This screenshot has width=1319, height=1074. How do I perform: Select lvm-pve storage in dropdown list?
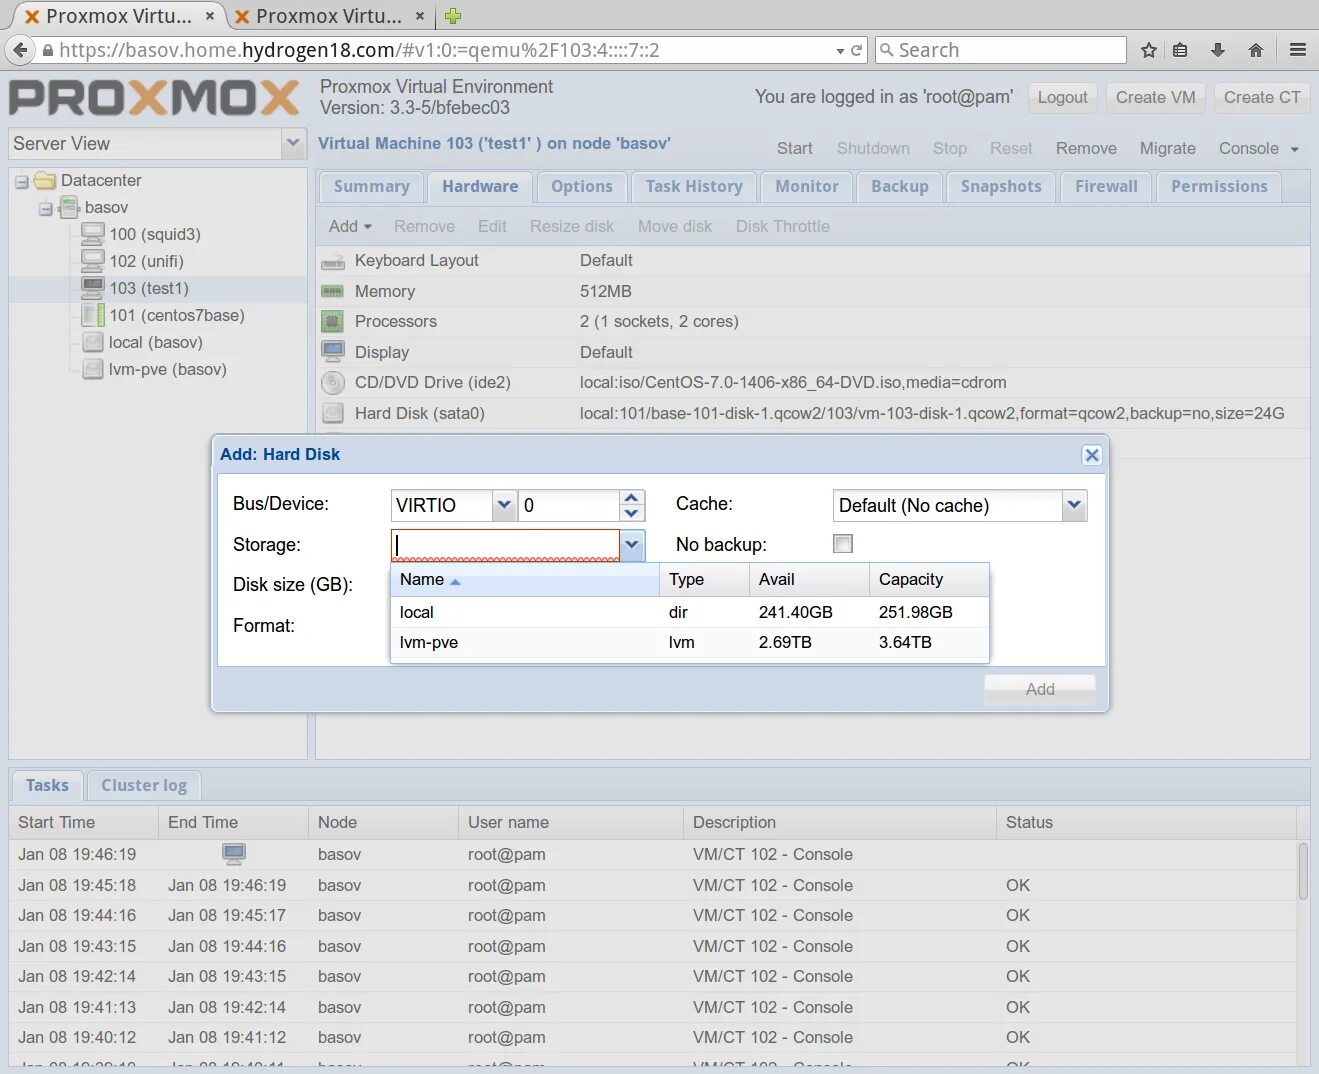[690, 642]
